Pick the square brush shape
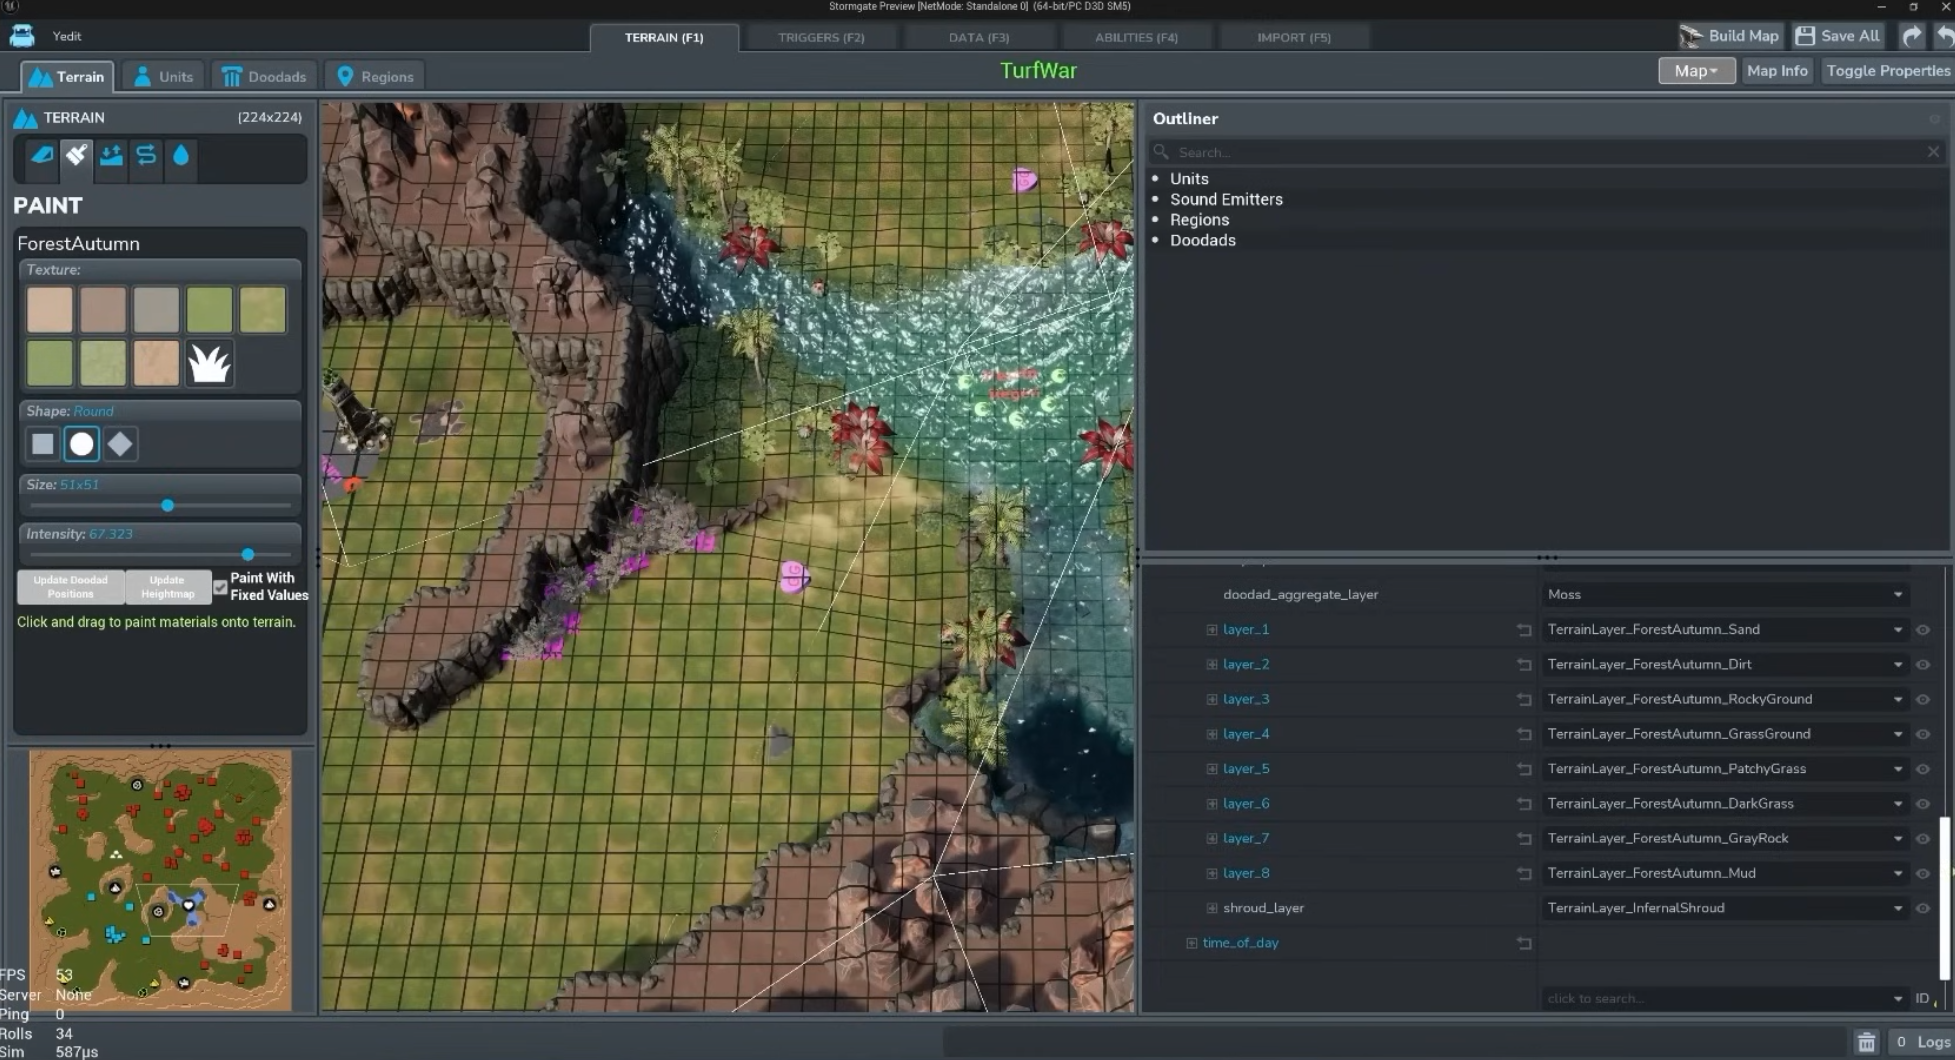Screen dimensions: 1955x1060 tap(43, 444)
